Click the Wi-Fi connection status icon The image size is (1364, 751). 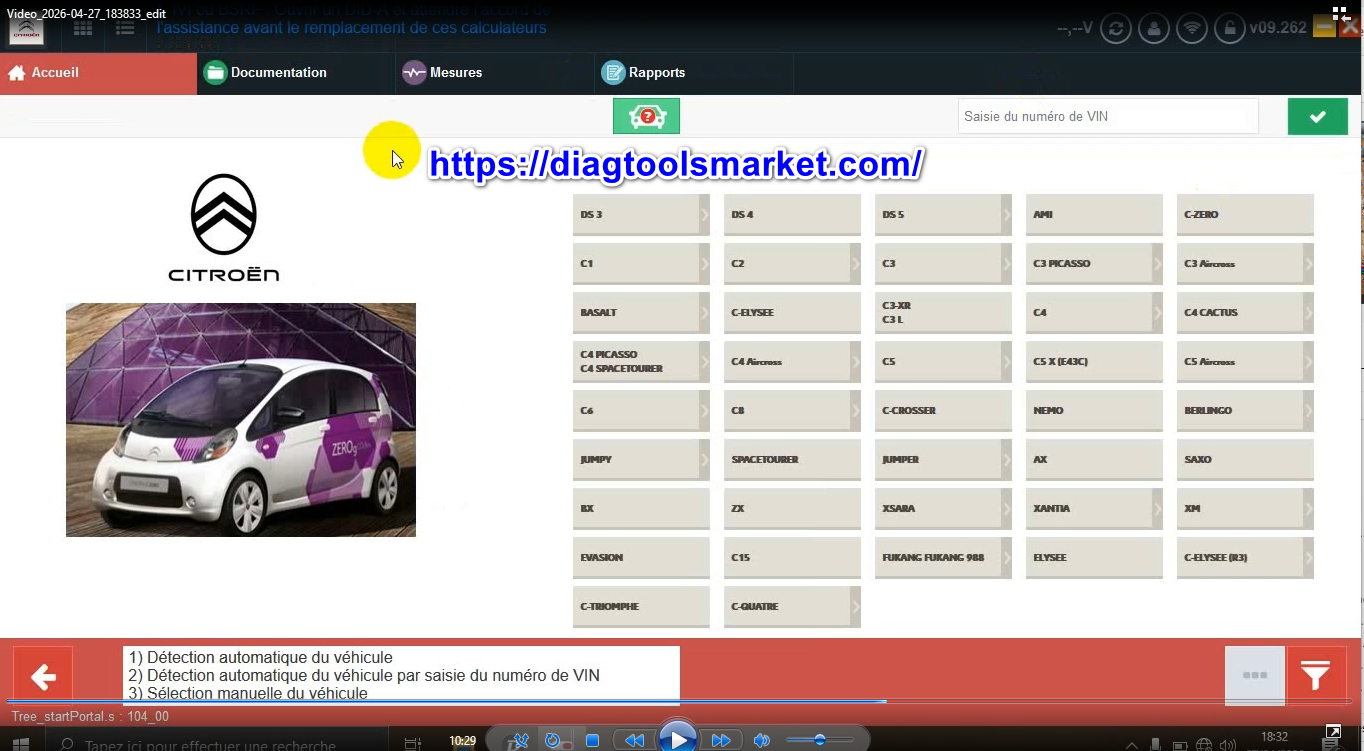point(1191,28)
